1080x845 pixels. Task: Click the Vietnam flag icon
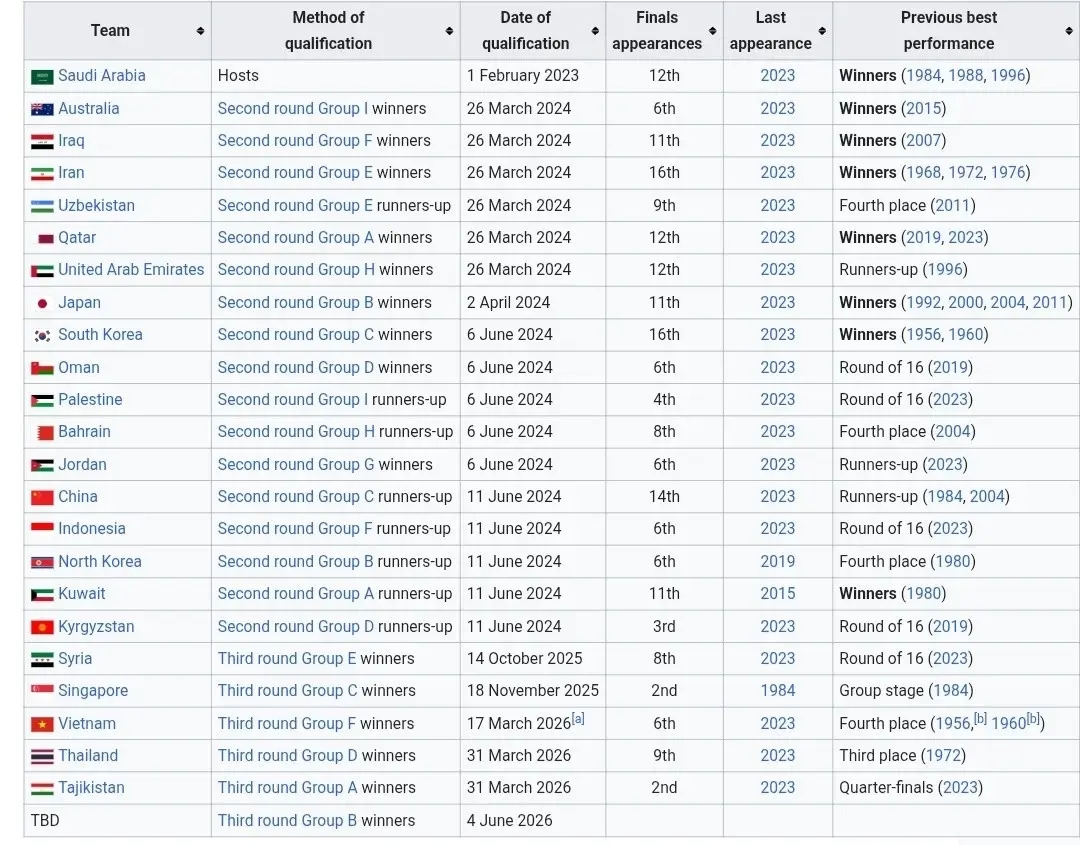42,724
